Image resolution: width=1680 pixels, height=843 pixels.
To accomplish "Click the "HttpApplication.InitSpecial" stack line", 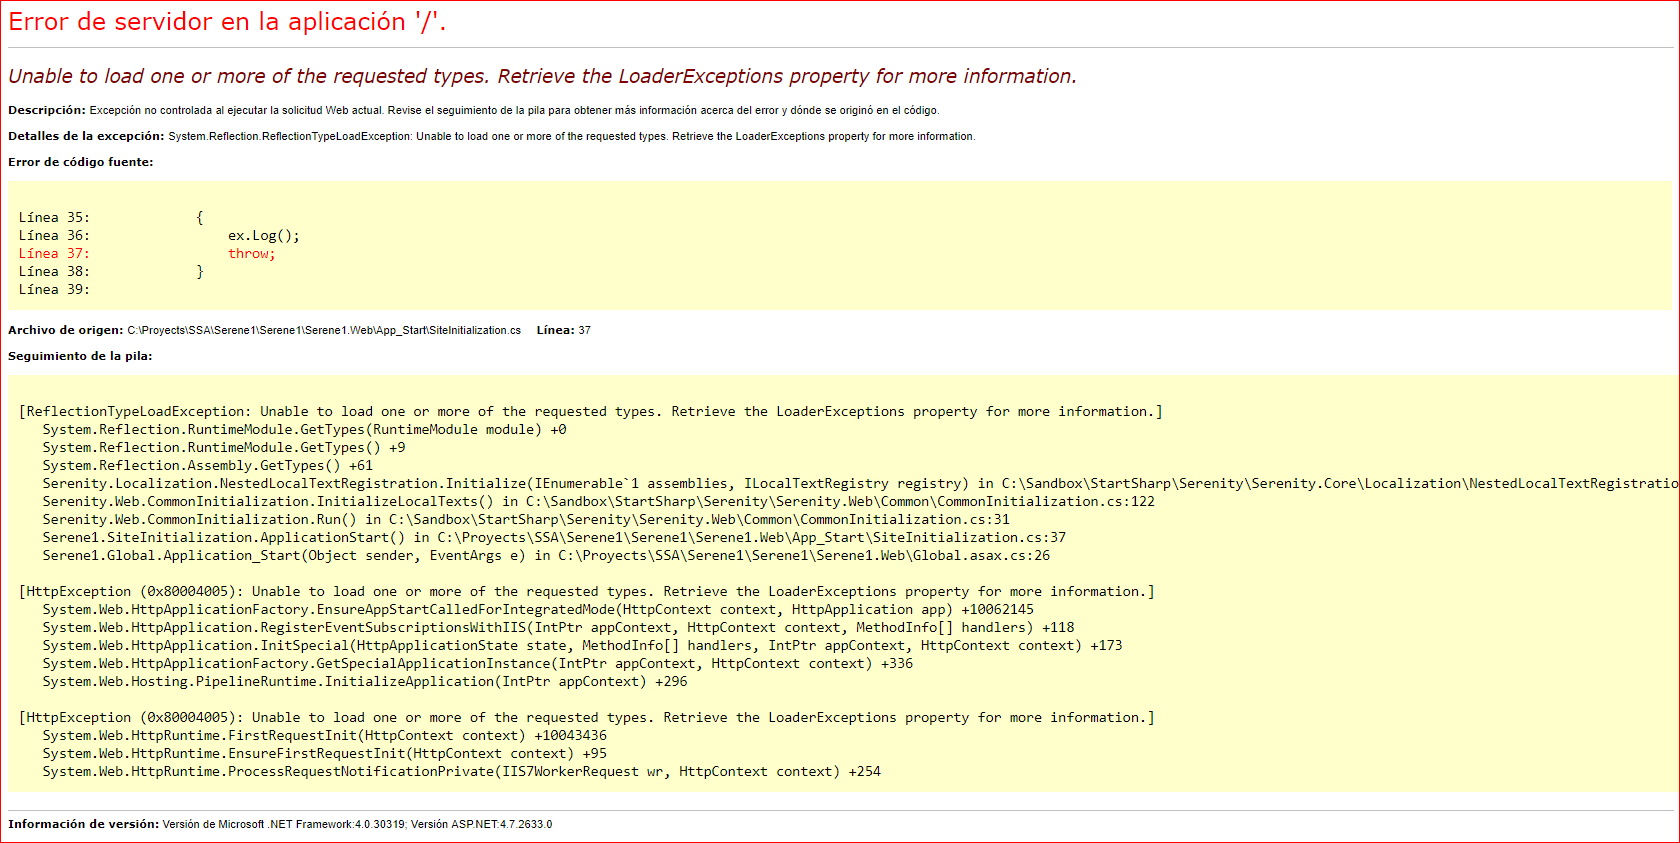I will pos(582,645).
